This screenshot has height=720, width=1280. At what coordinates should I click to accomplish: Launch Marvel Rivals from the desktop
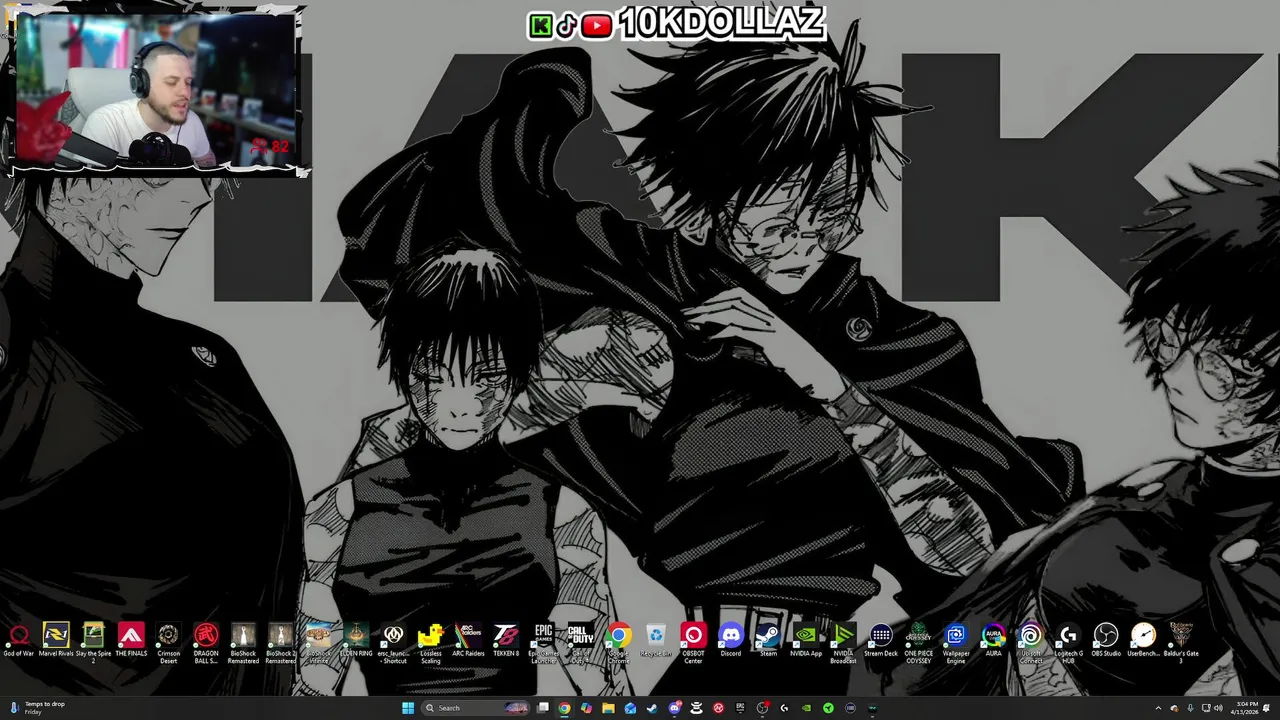tap(56, 640)
